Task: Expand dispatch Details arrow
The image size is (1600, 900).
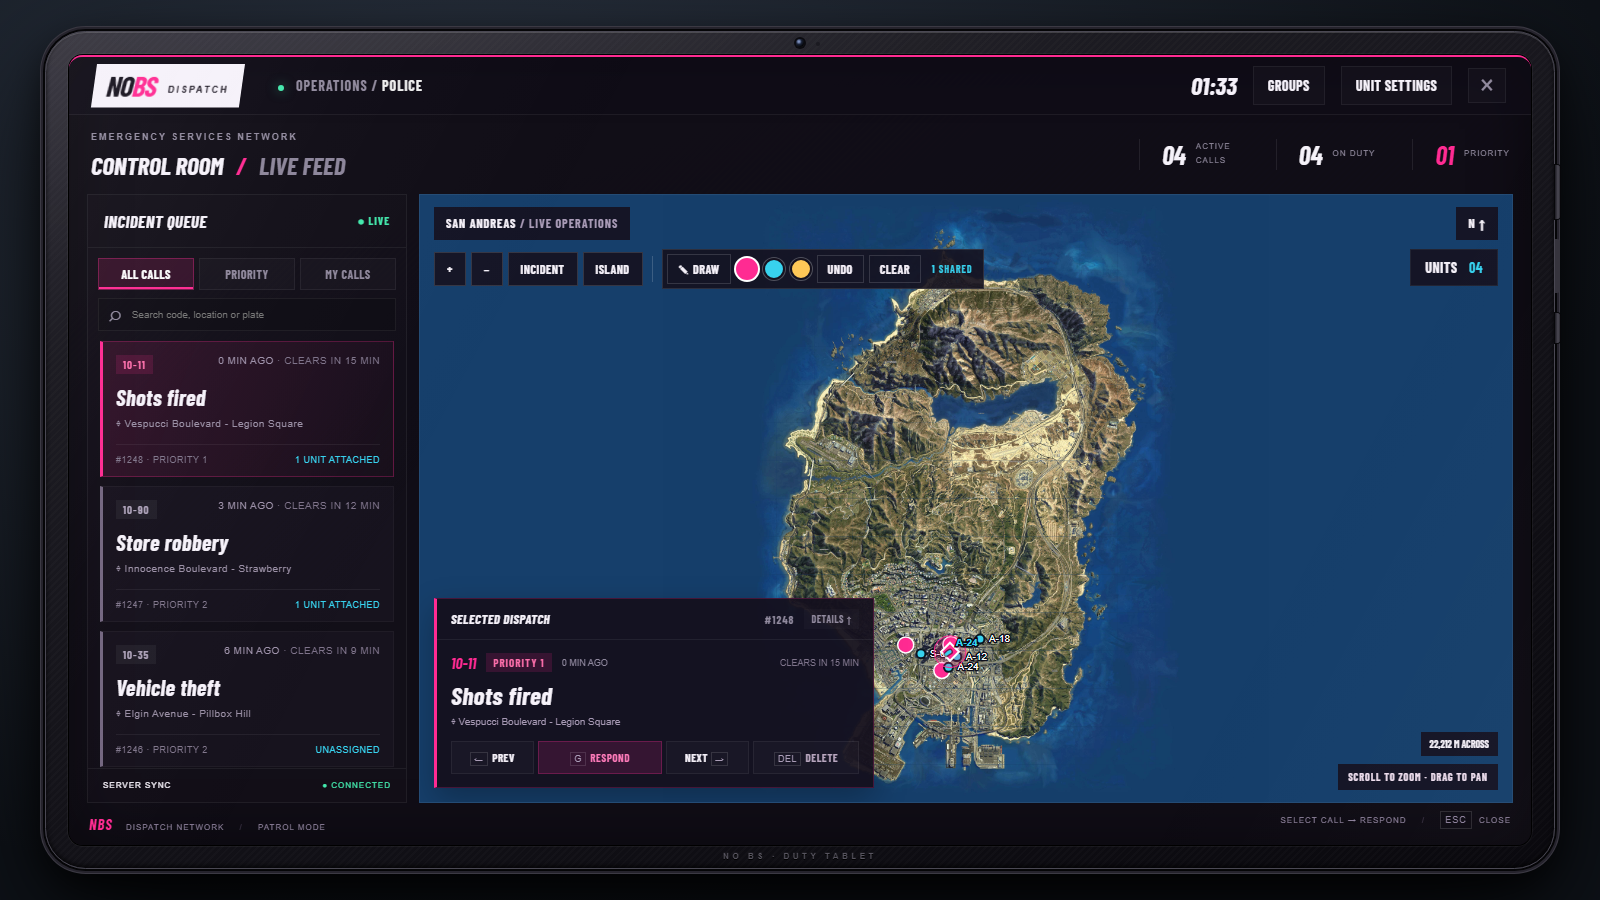Action: [x=831, y=620]
